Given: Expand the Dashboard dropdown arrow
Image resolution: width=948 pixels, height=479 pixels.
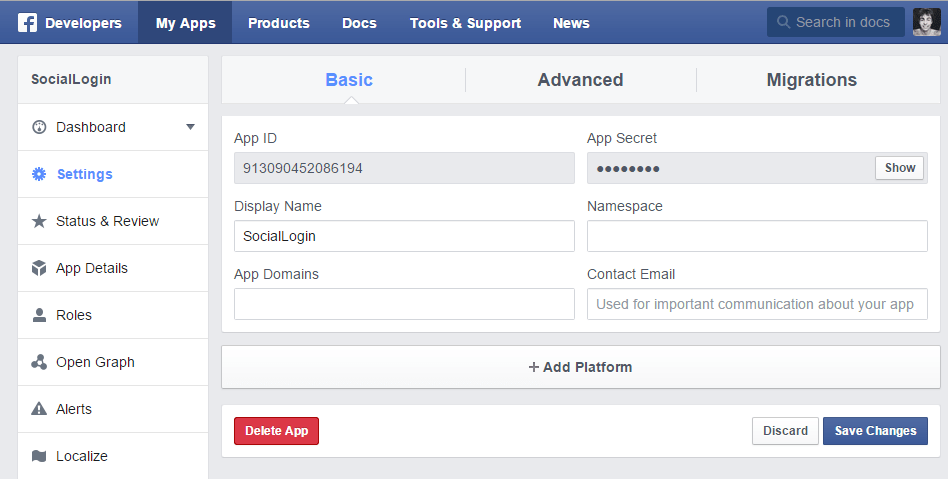Looking at the screenshot, I should pyautogui.click(x=190, y=127).
